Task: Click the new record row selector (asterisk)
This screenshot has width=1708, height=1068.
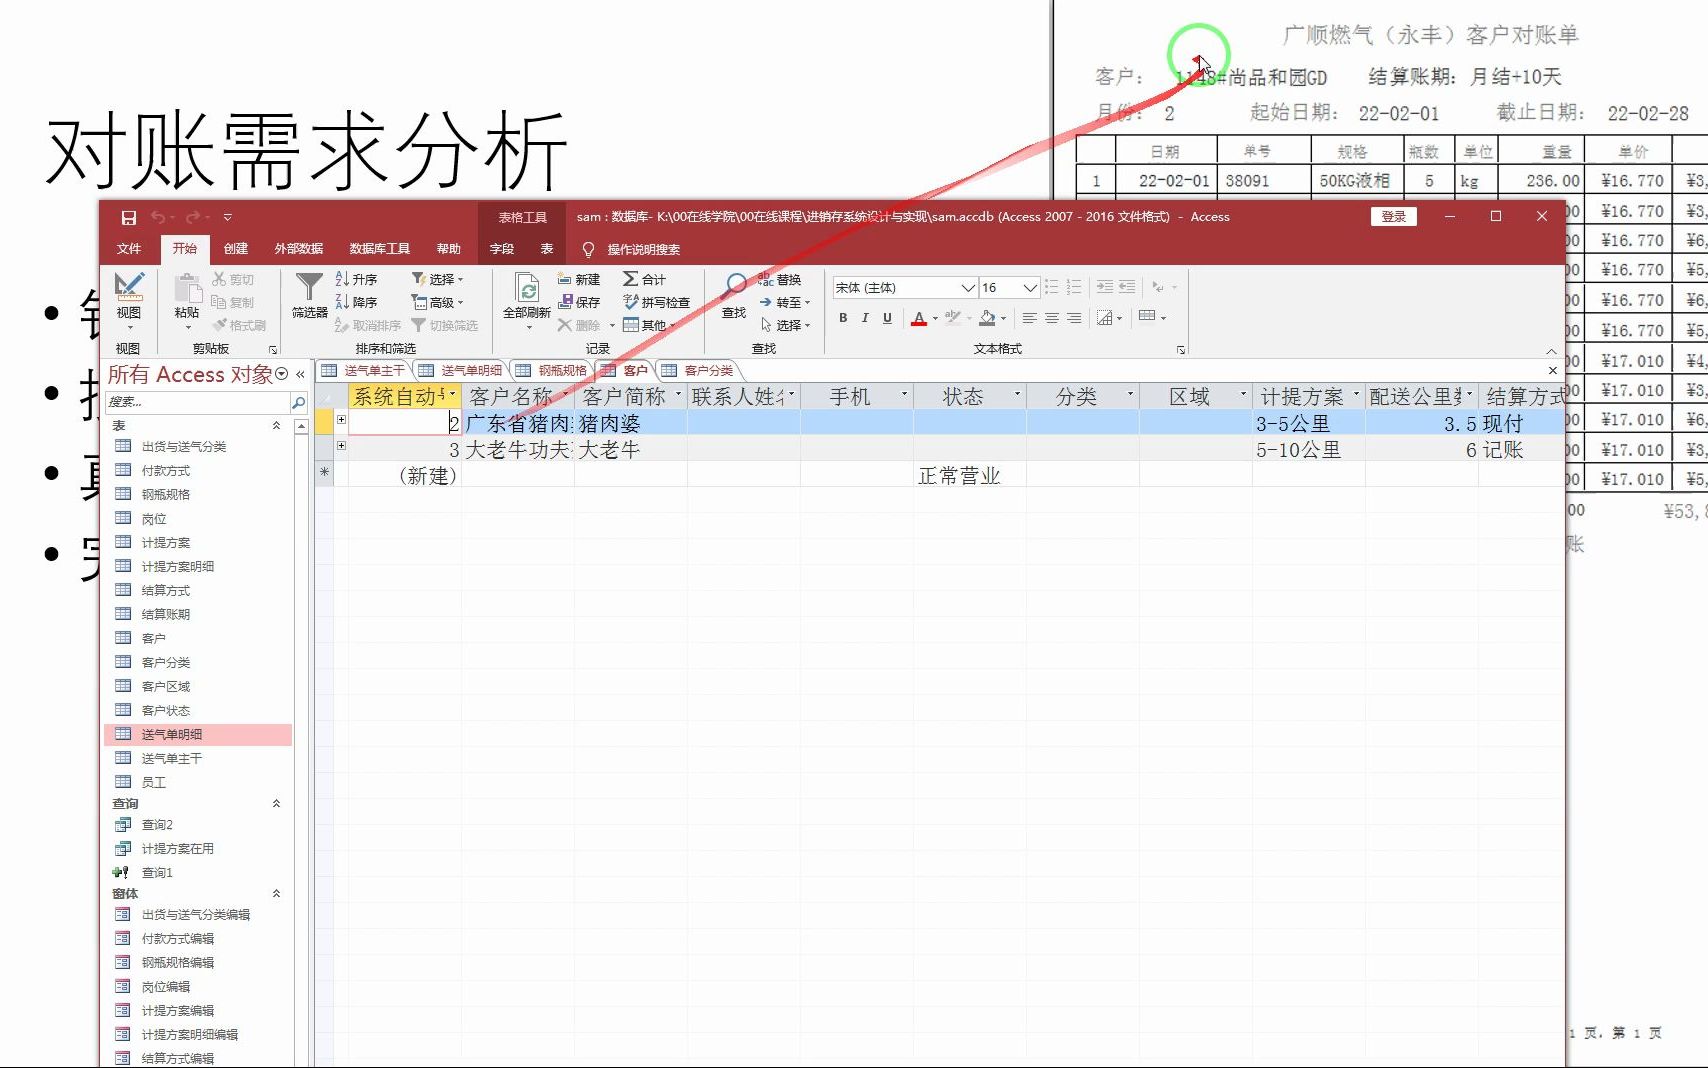Action: coord(324,474)
